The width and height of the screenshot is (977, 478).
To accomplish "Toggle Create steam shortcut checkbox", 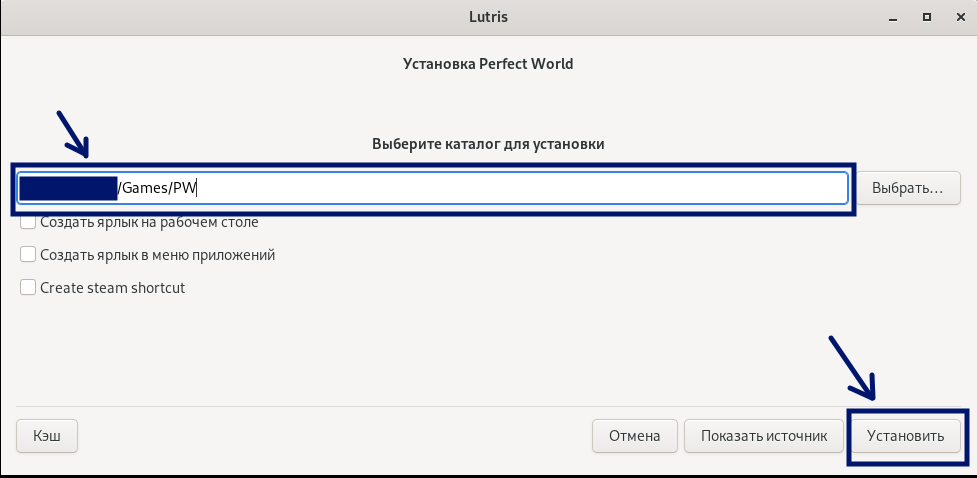I will click(27, 287).
